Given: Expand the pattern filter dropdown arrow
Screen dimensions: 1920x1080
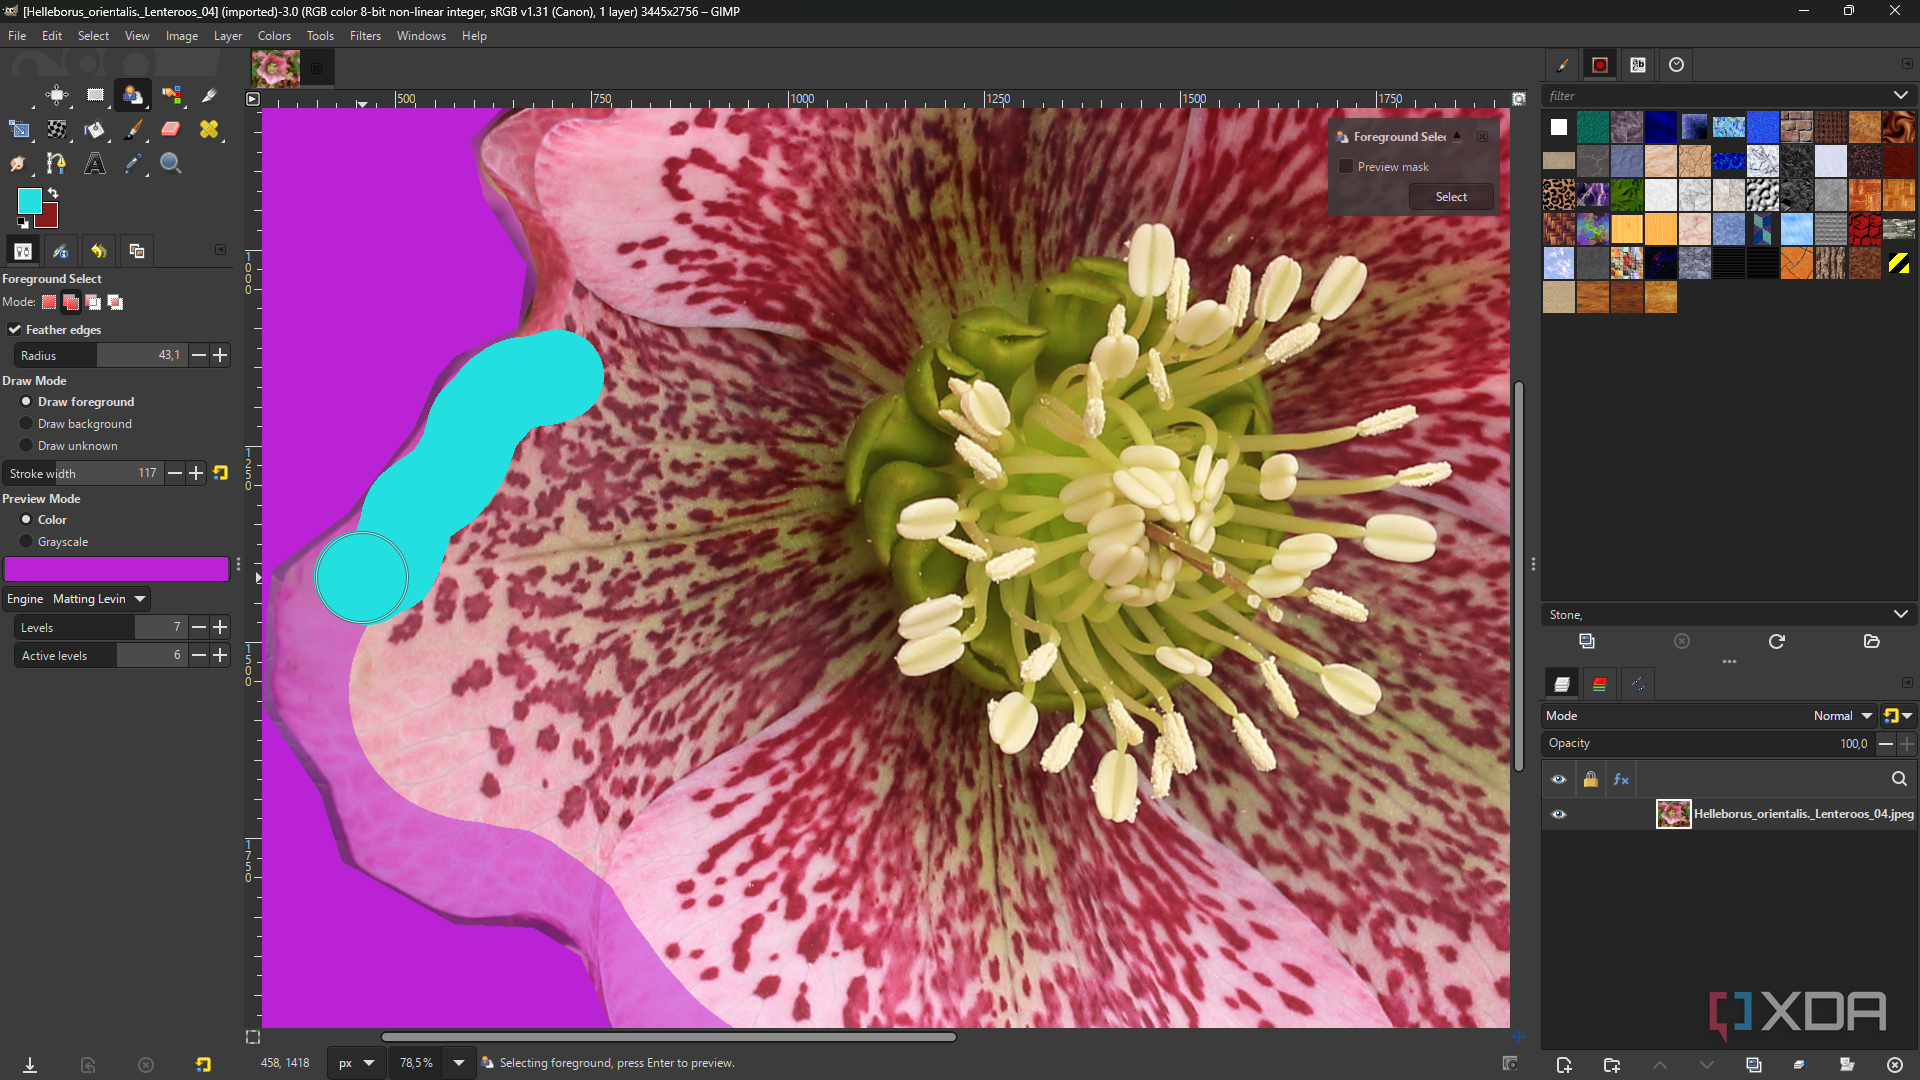Looking at the screenshot, I should tap(1900, 95).
